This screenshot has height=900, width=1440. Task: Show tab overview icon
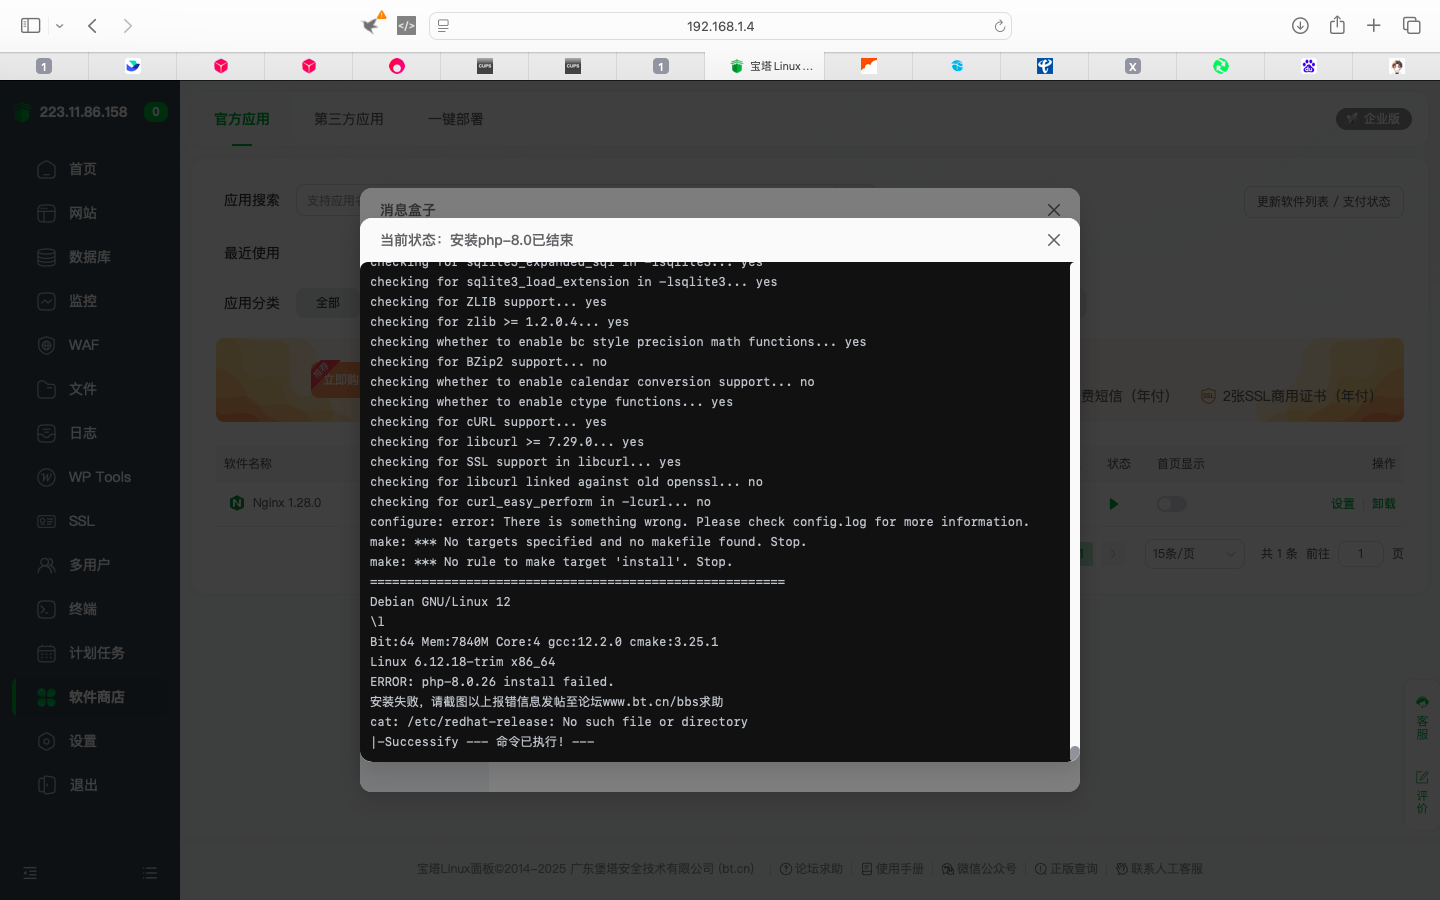coord(1411,26)
